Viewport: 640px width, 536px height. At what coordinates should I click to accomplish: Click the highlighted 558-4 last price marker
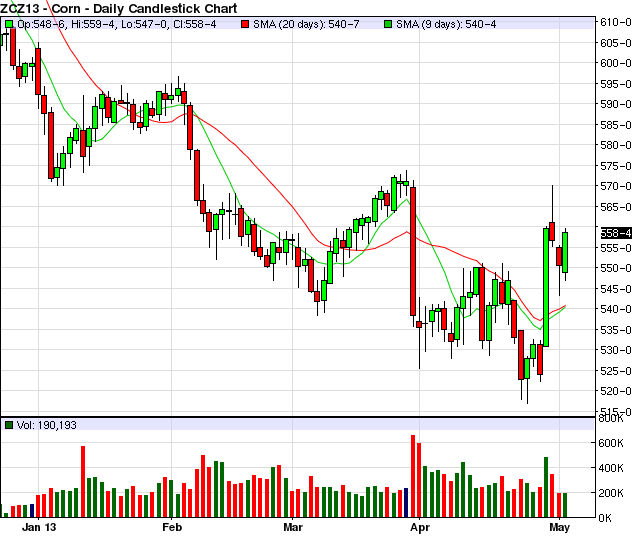point(616,233)
